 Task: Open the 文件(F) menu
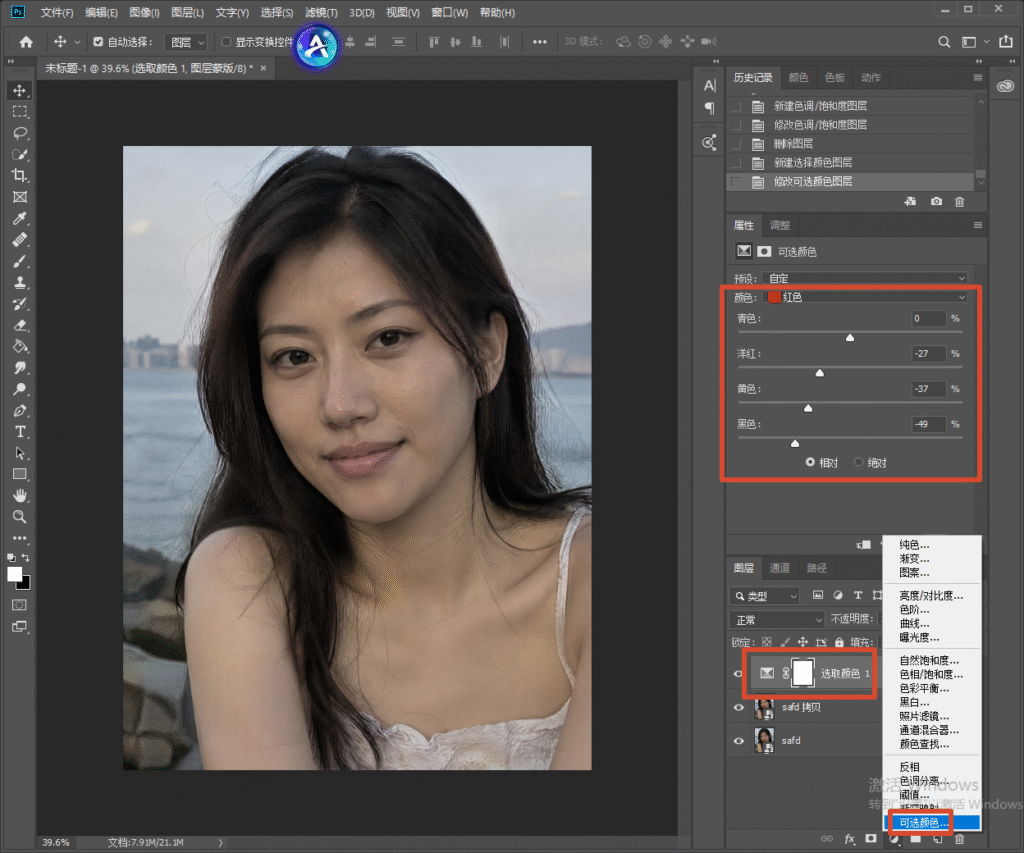click(57, 12)
